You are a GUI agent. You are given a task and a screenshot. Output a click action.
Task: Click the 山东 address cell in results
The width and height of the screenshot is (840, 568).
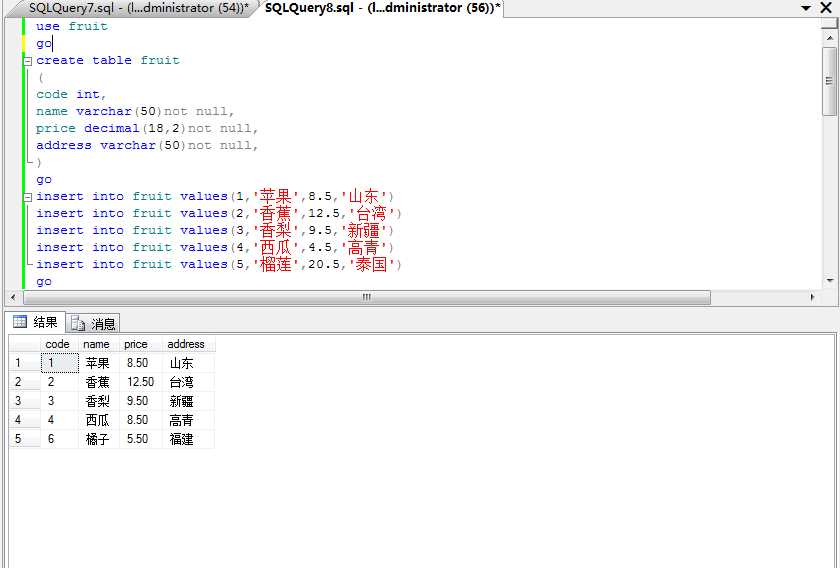(188, 363)
